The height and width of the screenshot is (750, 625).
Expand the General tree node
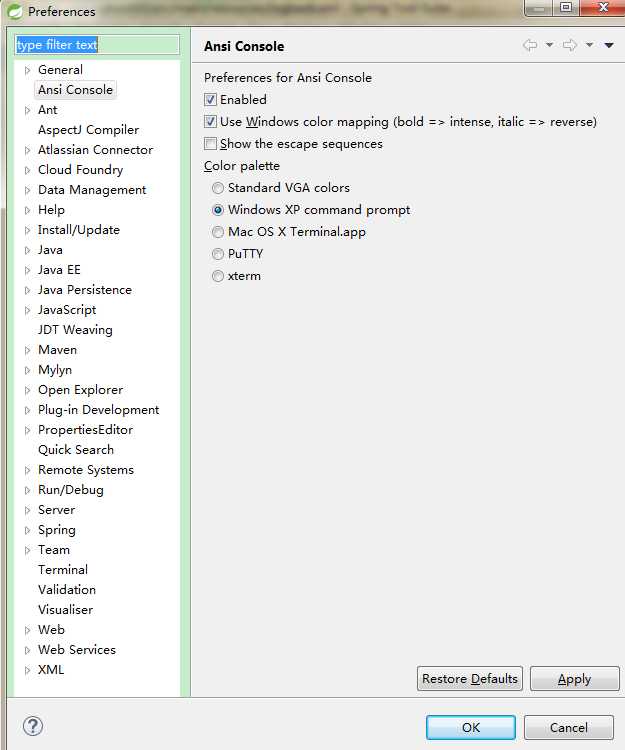click(27, 70)
